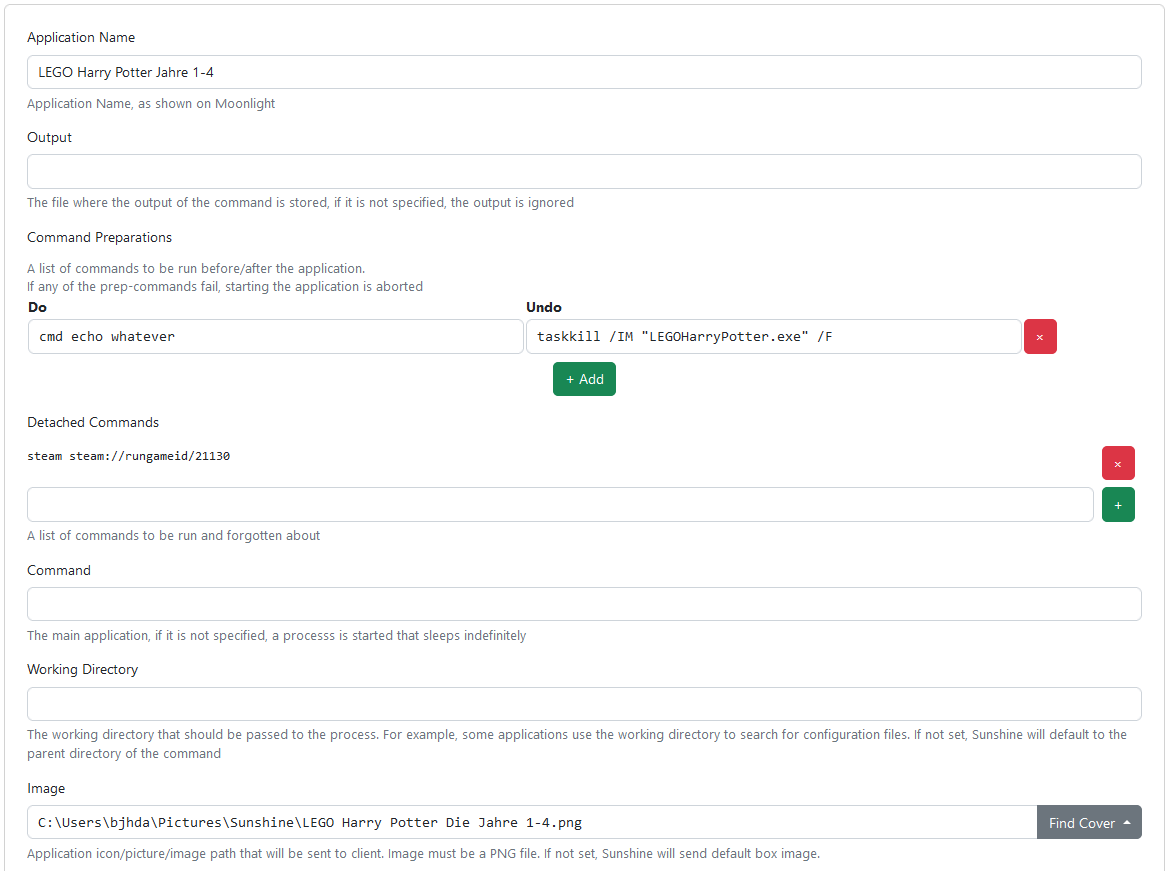Open the Find Cover dropdown
Viewport: 1170px width, 871px height.
tap(1089, 822)
